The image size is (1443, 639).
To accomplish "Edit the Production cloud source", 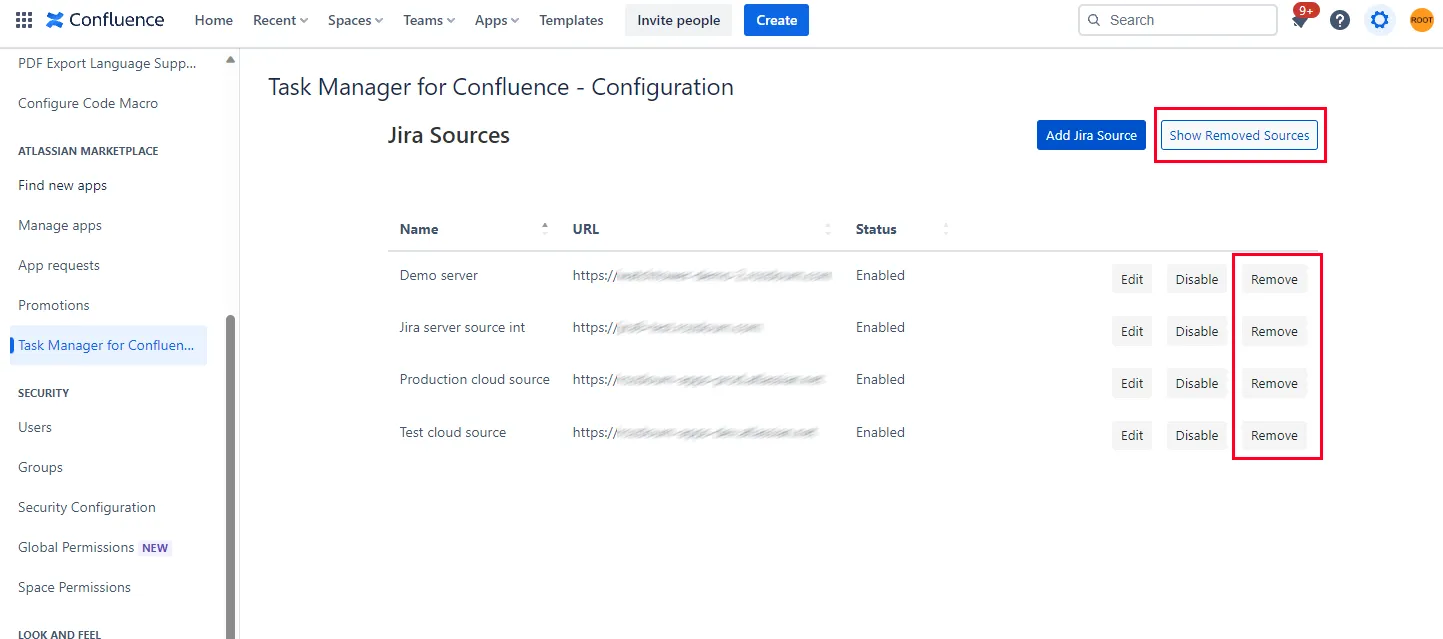I will pos(1132,383).
